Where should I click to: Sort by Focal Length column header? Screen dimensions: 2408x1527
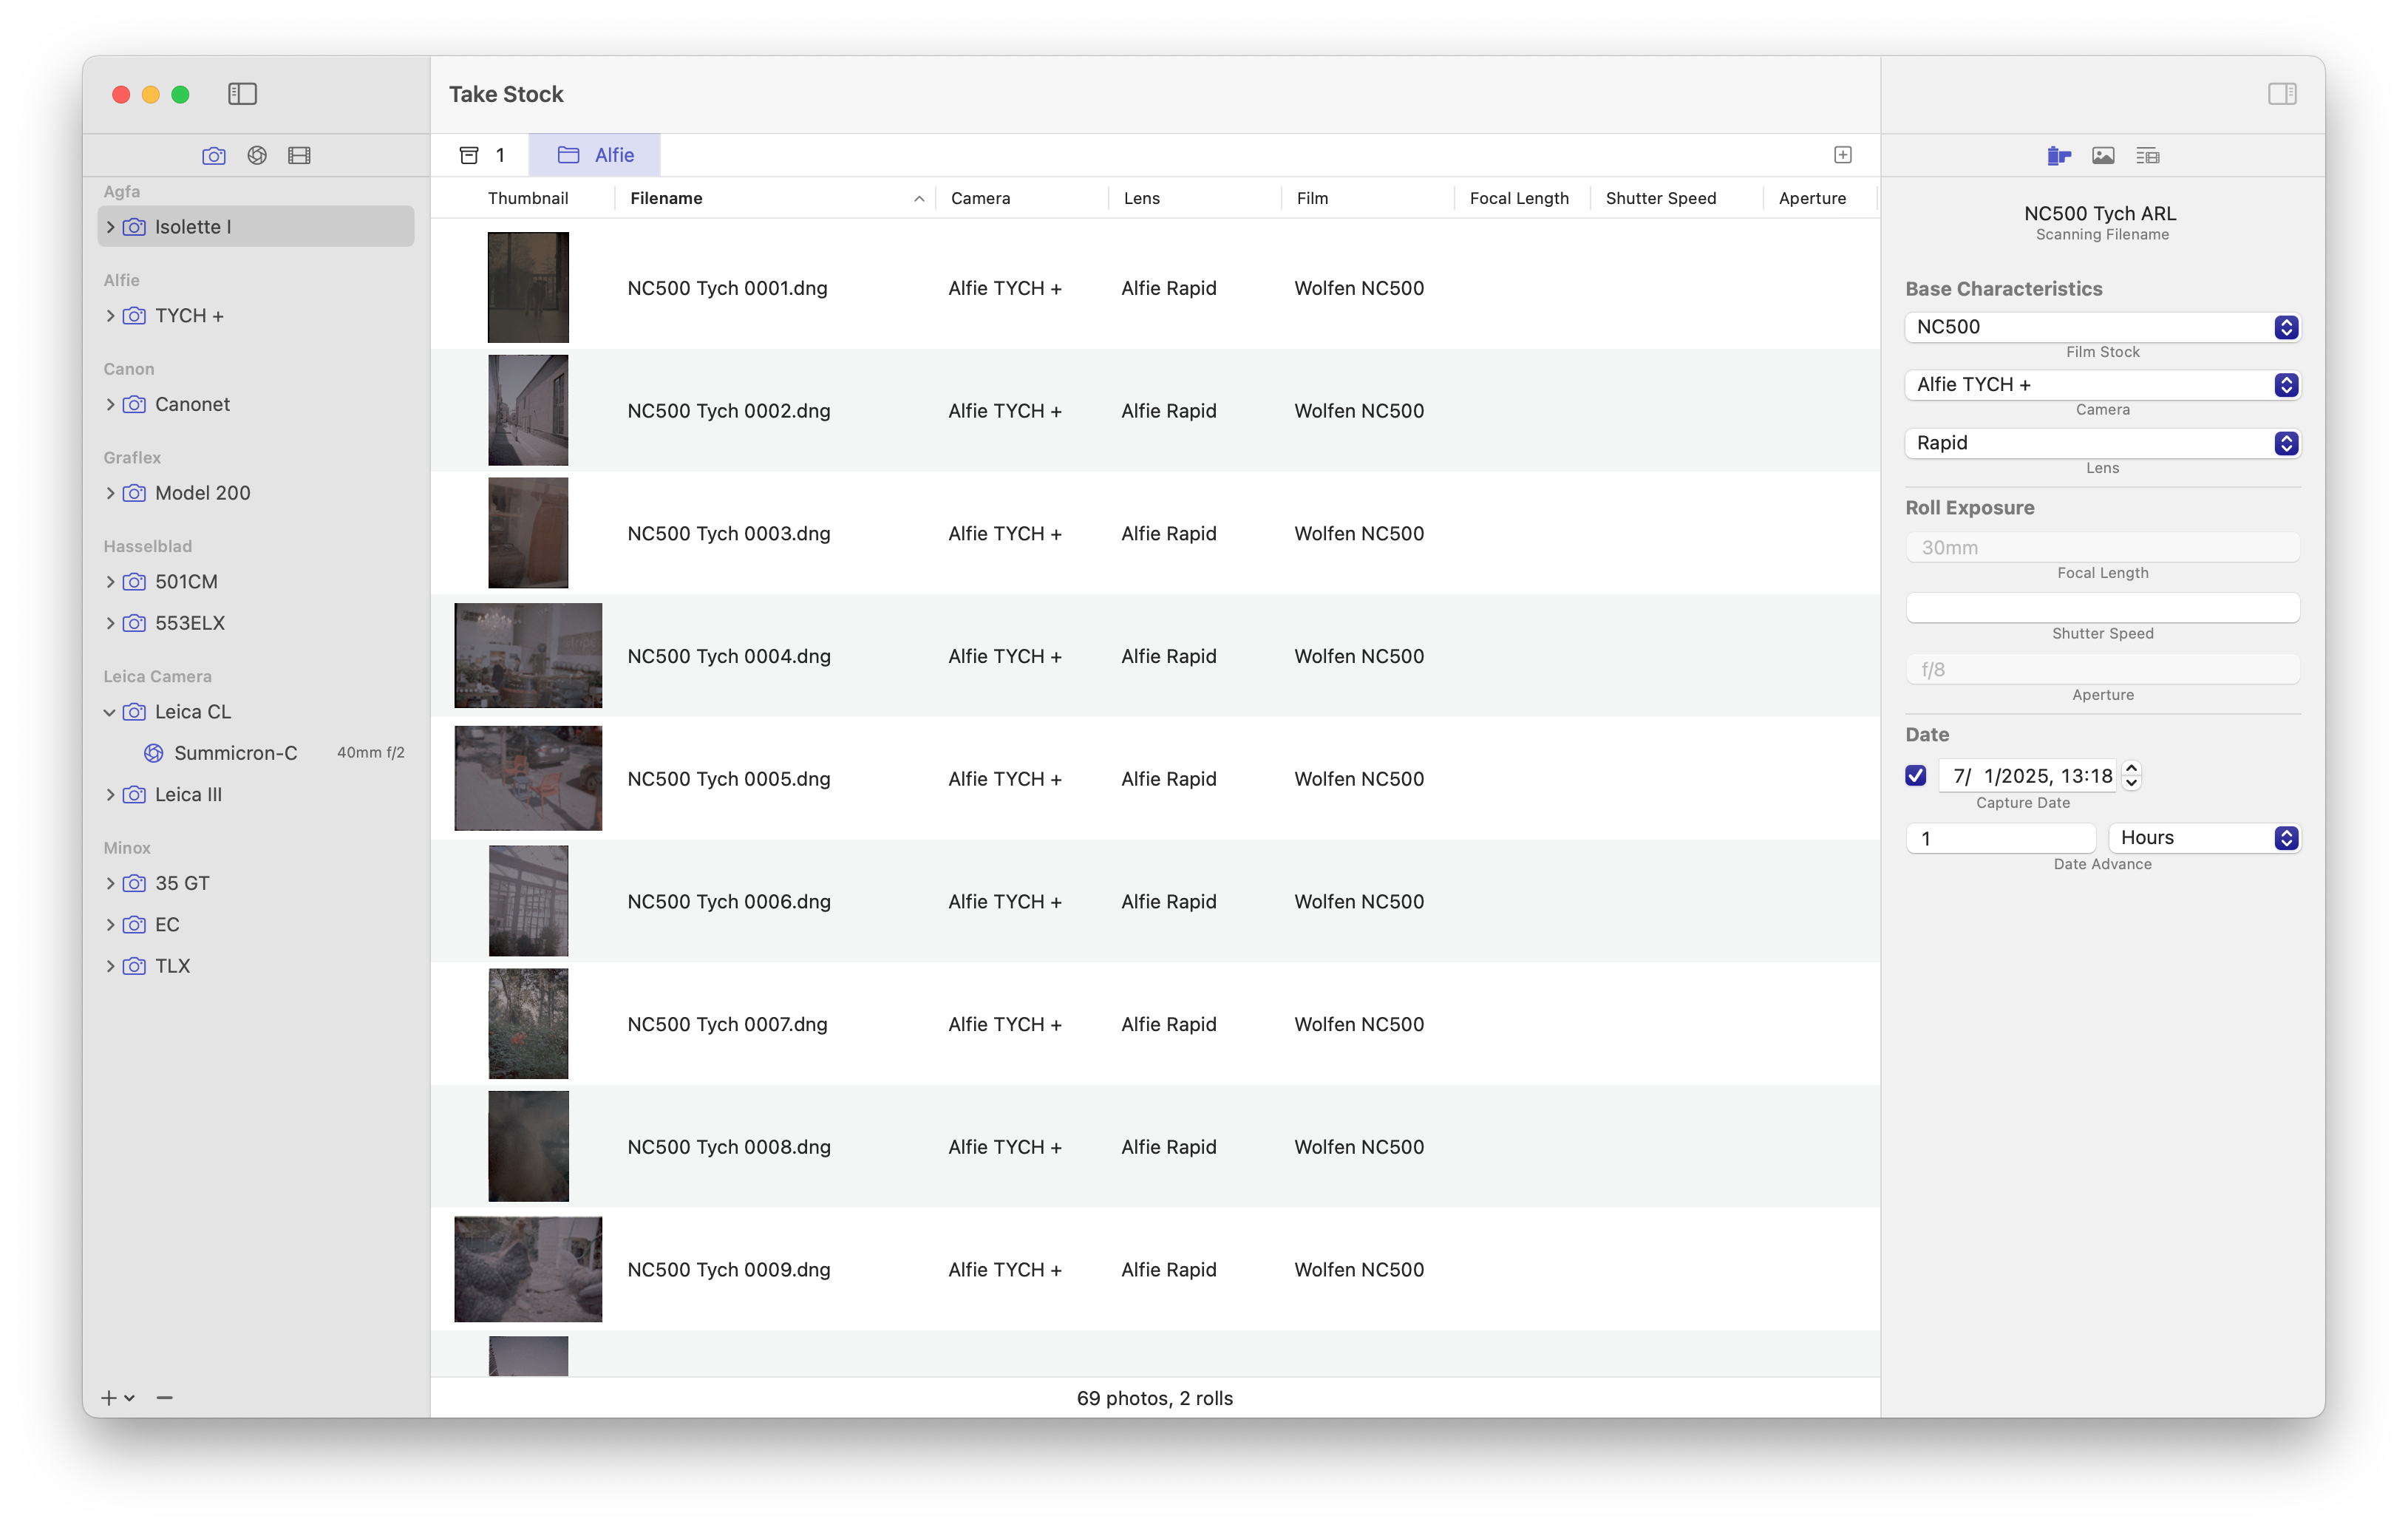click(x=1522, y=198)
